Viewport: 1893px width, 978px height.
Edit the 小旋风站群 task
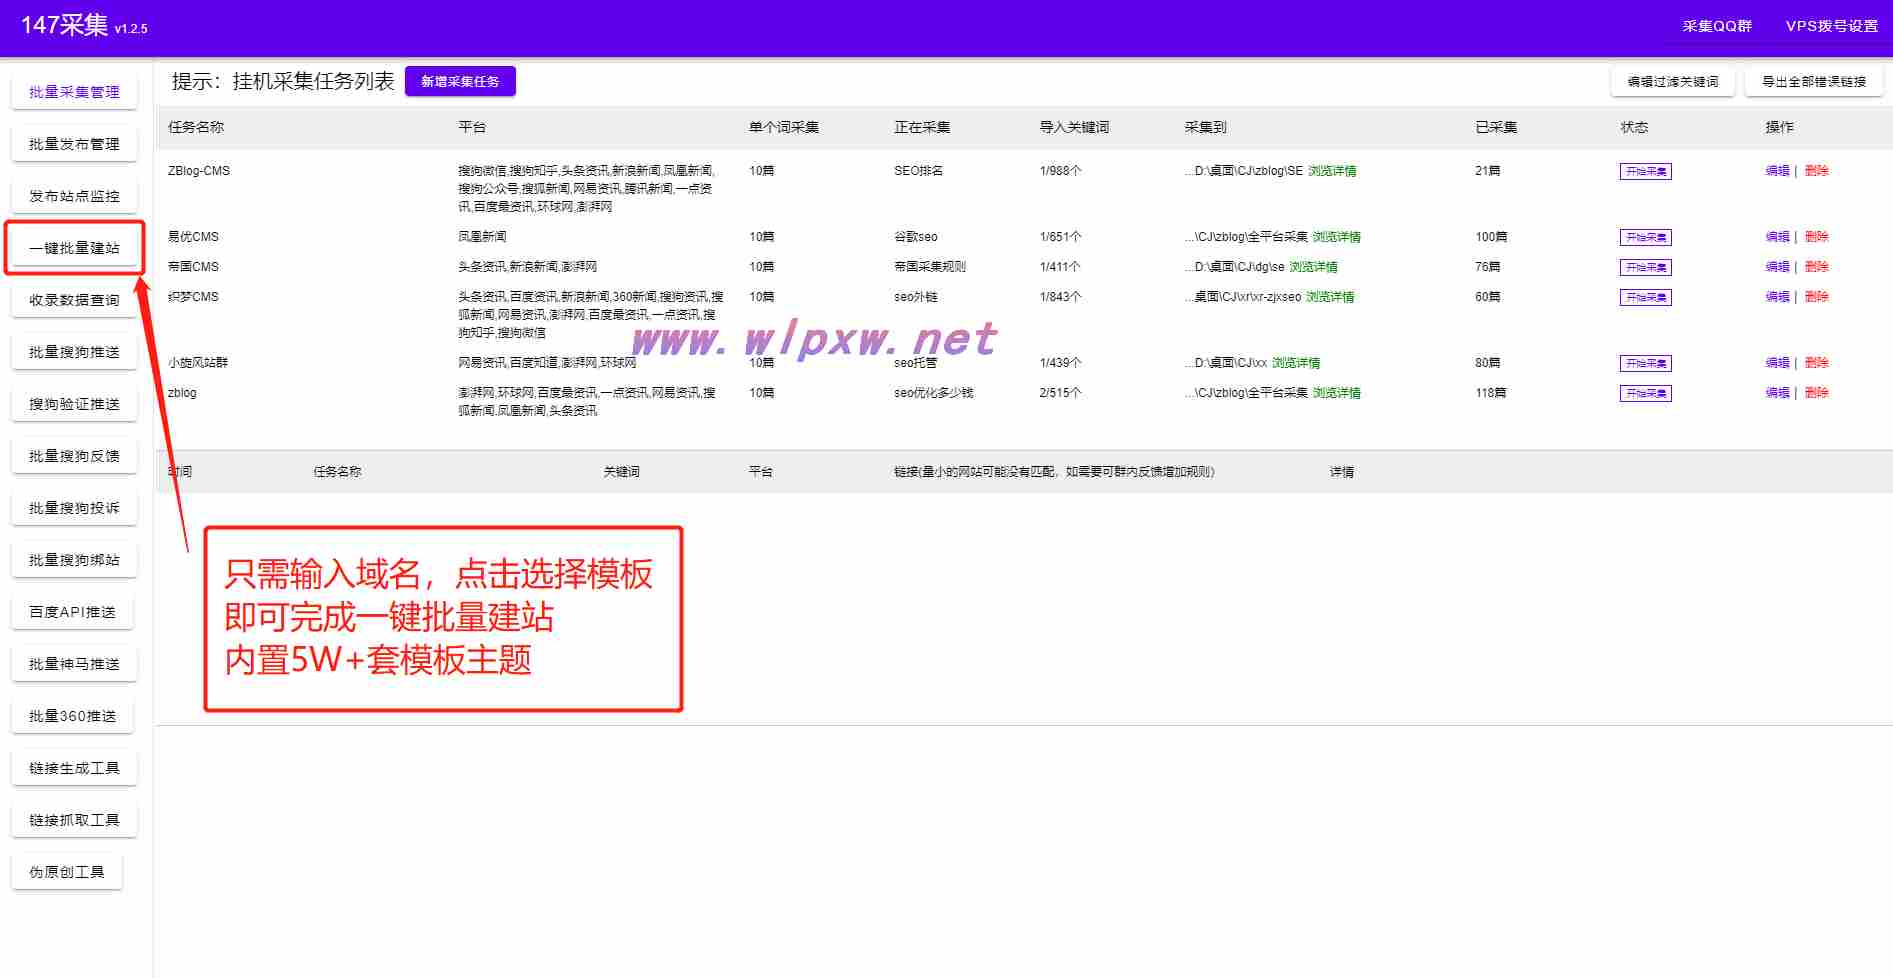[x=1777, y=363]
